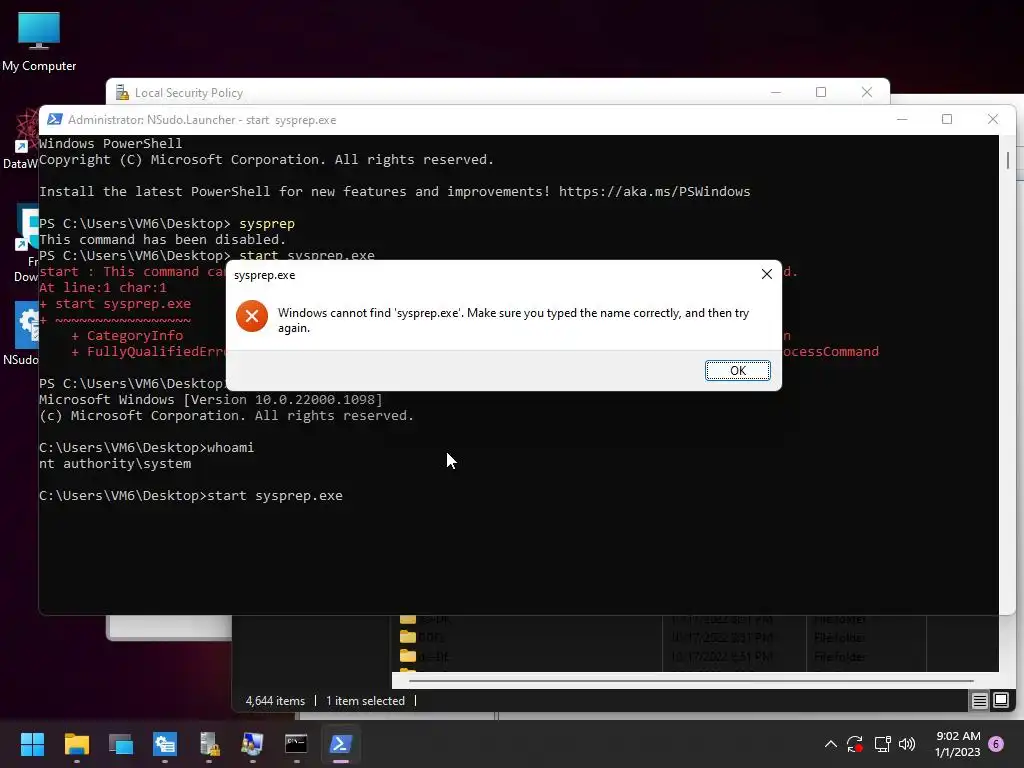Click the overlapping windows icon in the taskbar
The image size is (1024, 768).
[121, 744]
